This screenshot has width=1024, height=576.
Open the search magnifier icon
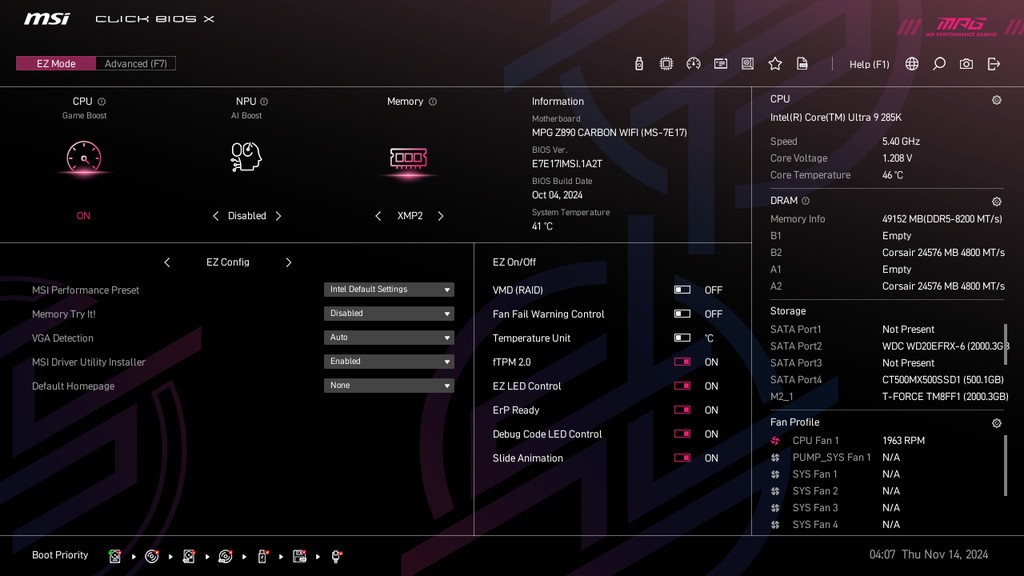[x=939, y=63]
